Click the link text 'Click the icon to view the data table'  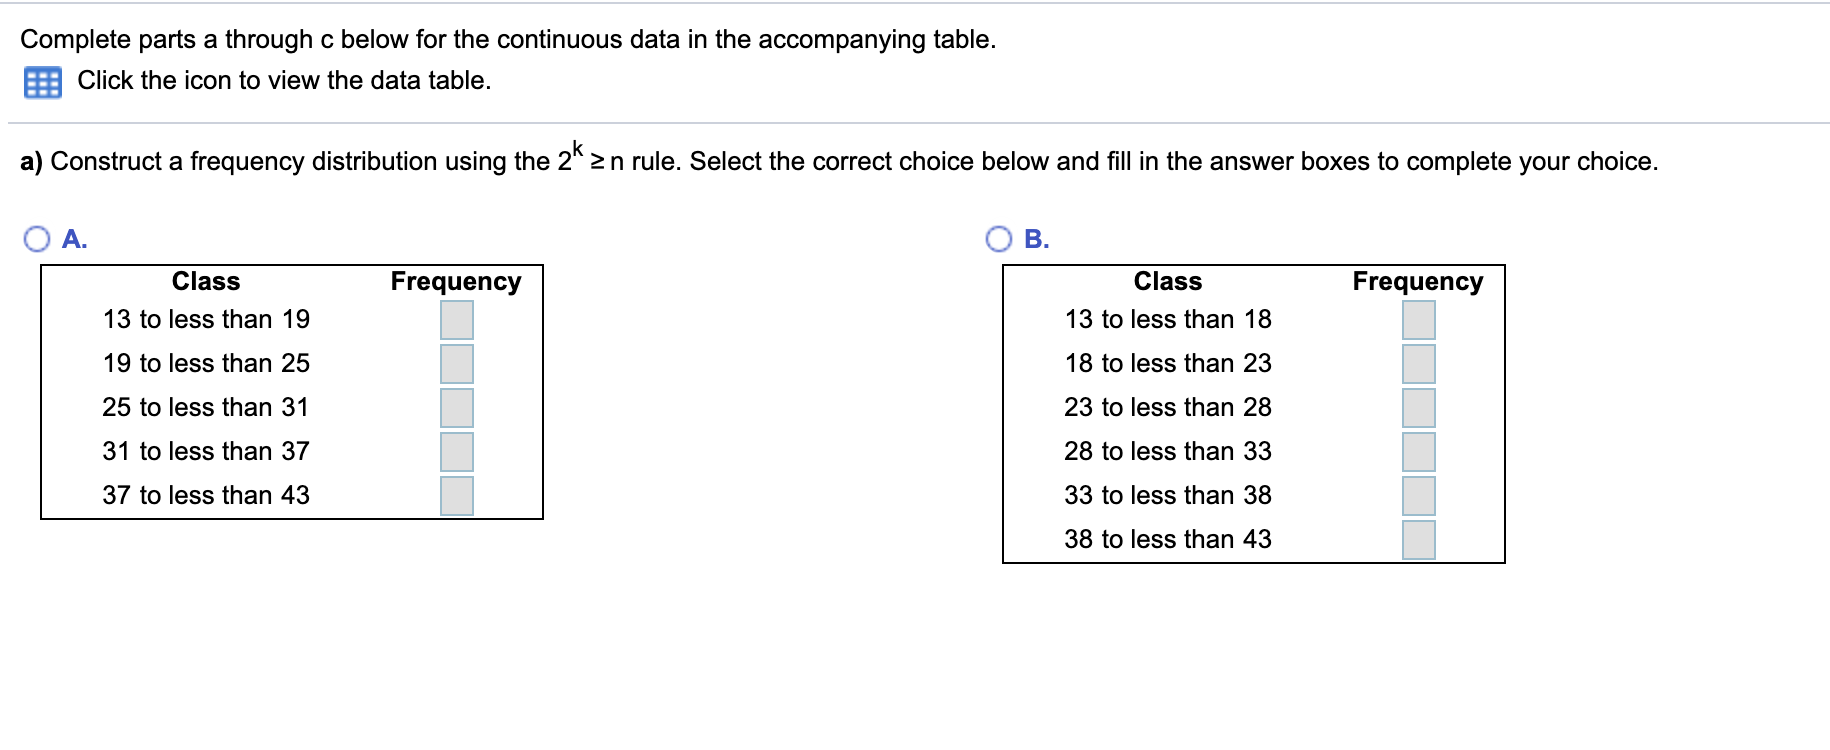(283, 81)
